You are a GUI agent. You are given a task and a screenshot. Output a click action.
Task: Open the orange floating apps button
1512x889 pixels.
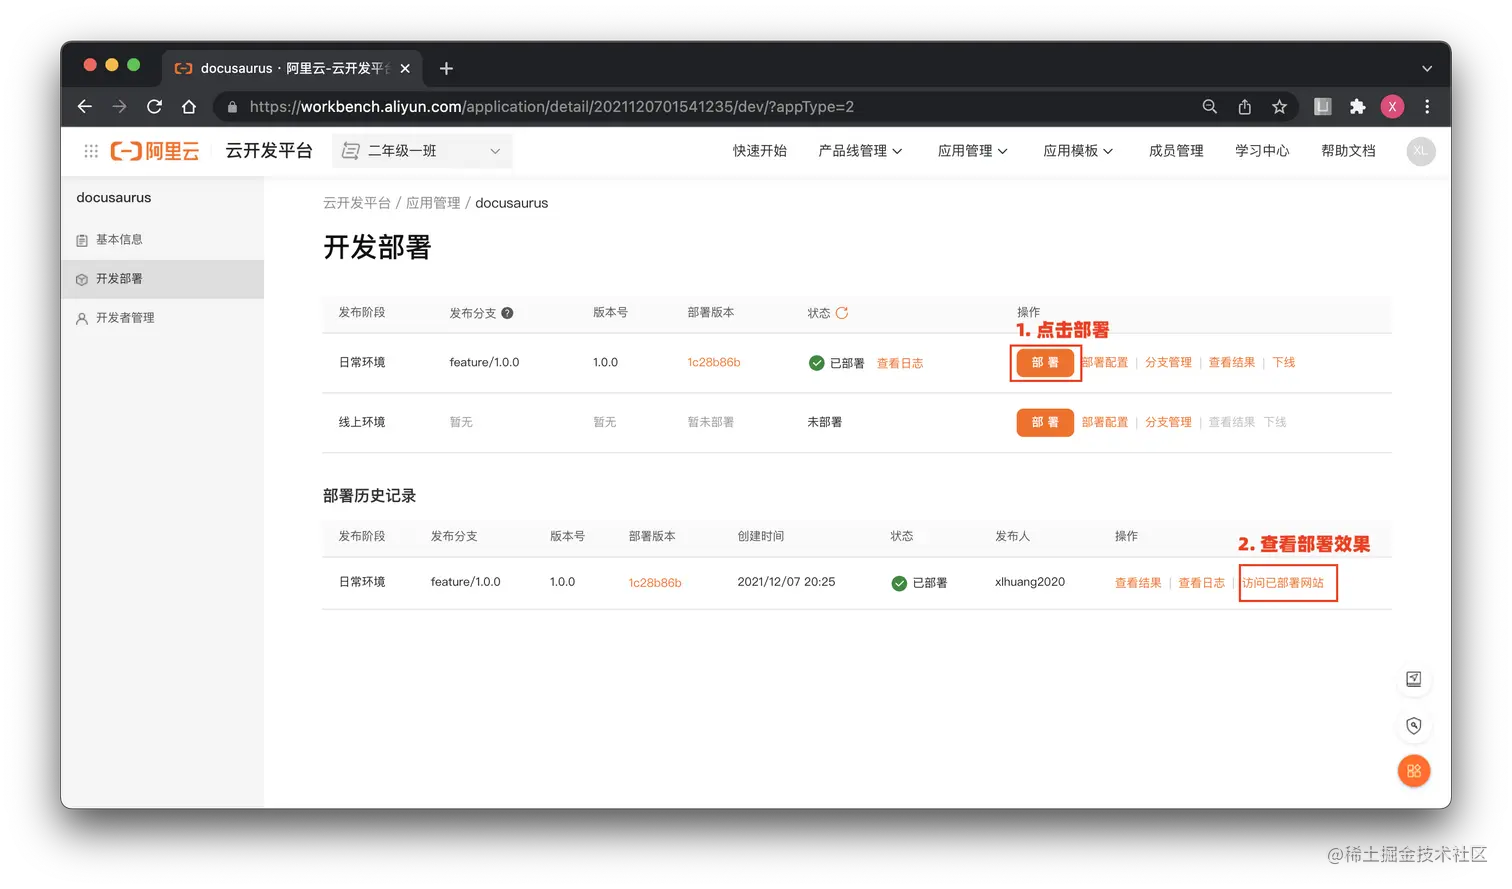pos(1414,771)
